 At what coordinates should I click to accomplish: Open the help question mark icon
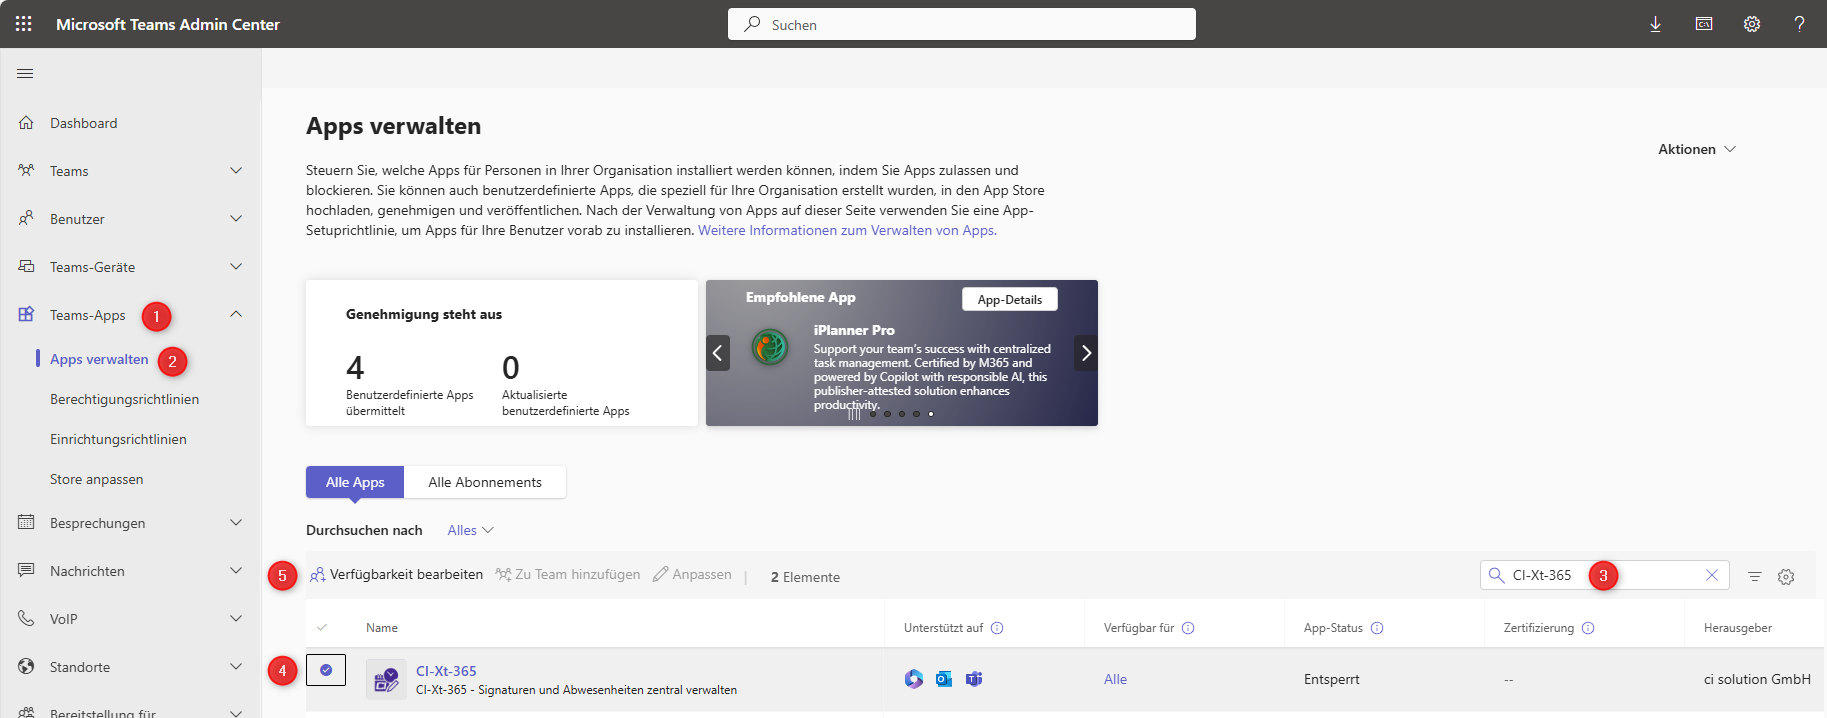1799,24
